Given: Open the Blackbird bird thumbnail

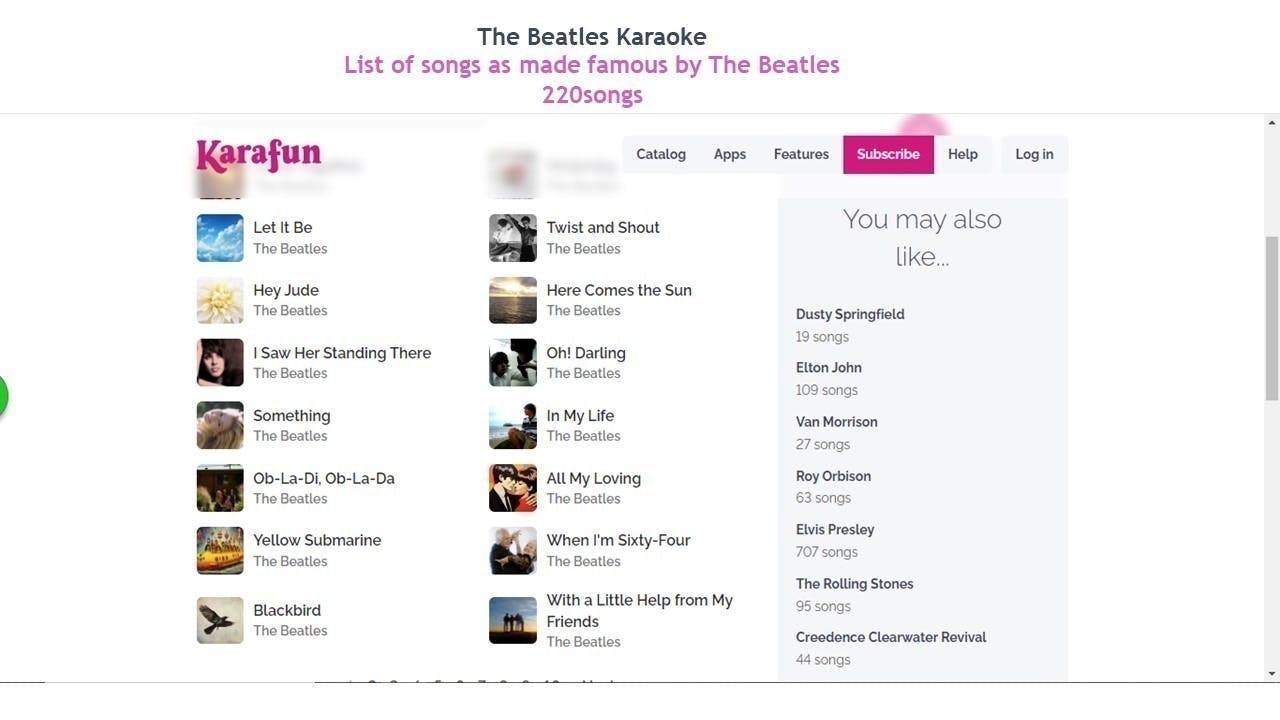Looking at the screenshot, I should pos(220,620).
